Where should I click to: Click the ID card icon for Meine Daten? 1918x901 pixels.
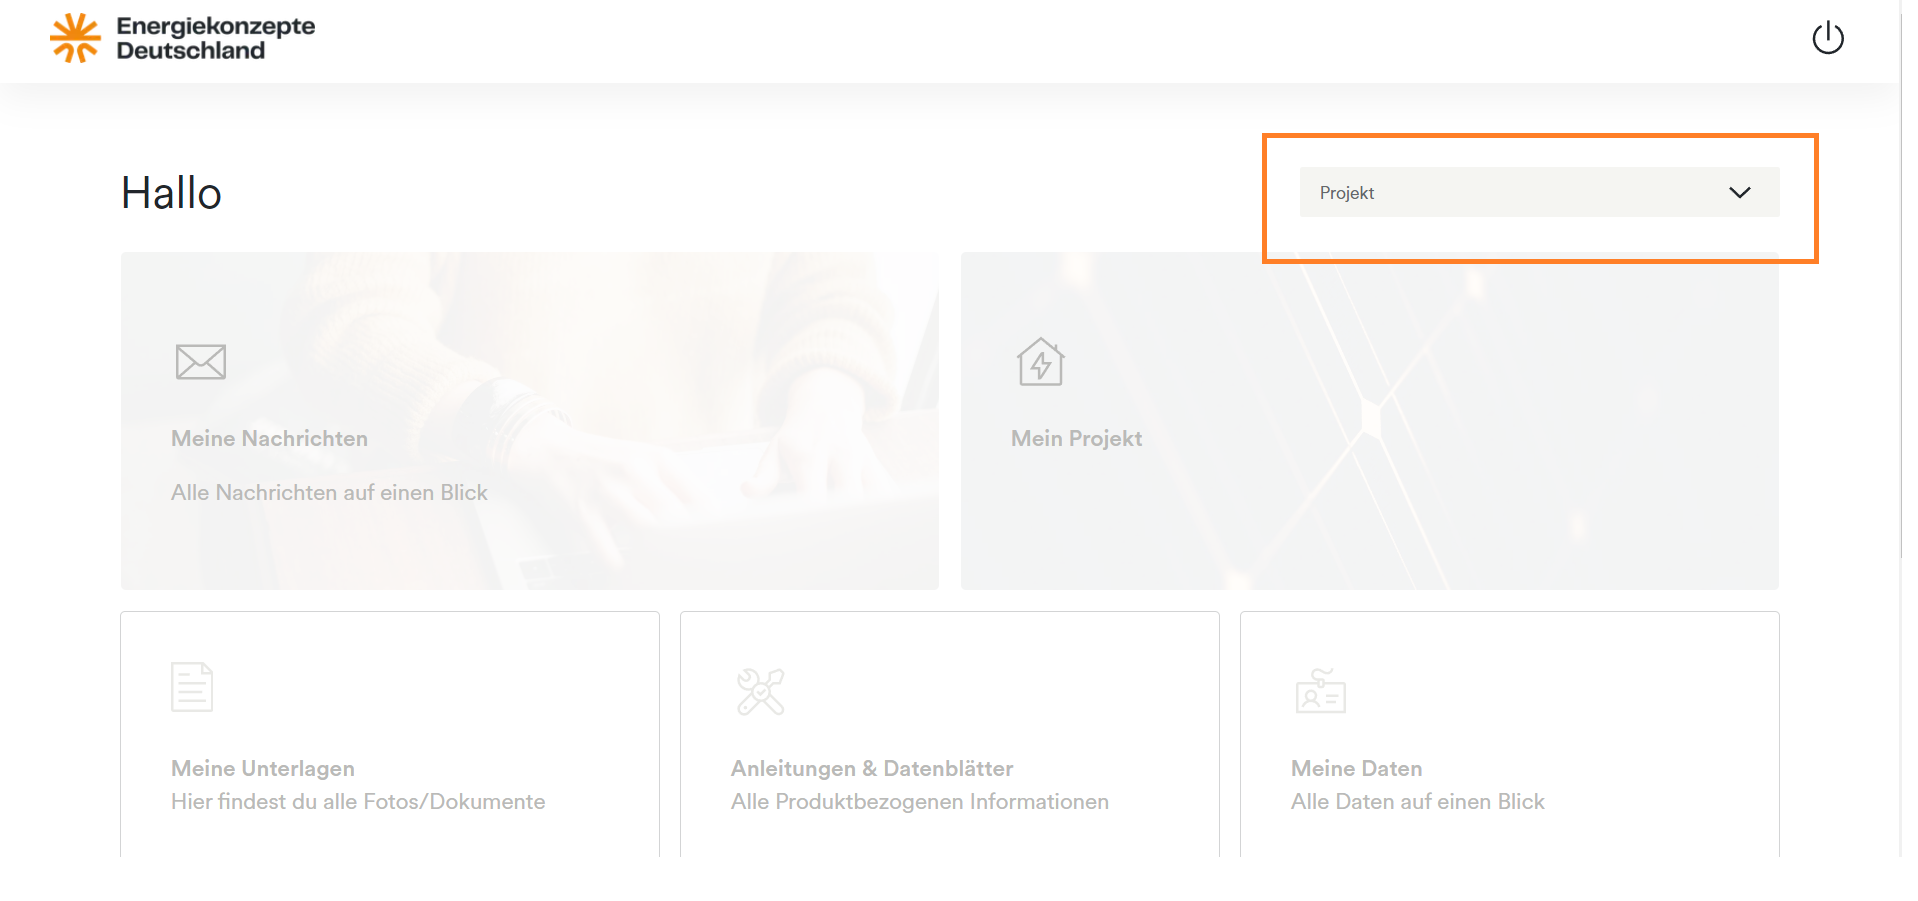(x=1321, y=690)
